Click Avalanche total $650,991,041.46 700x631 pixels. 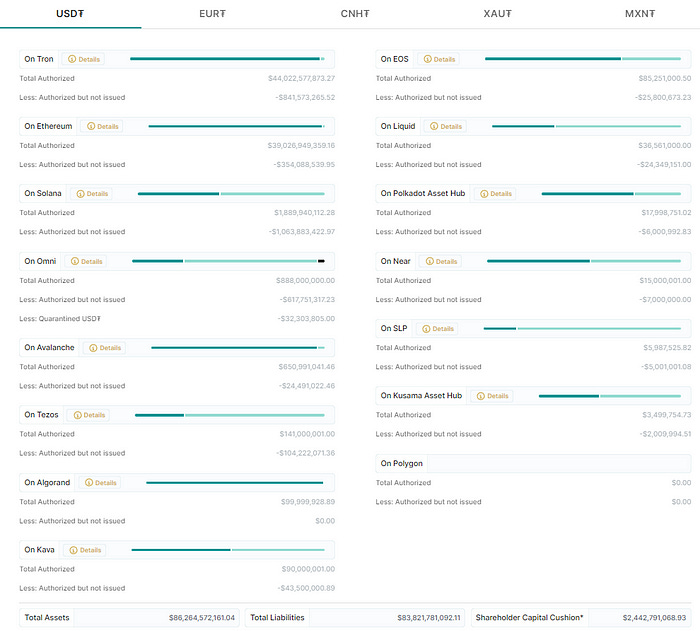307,367
